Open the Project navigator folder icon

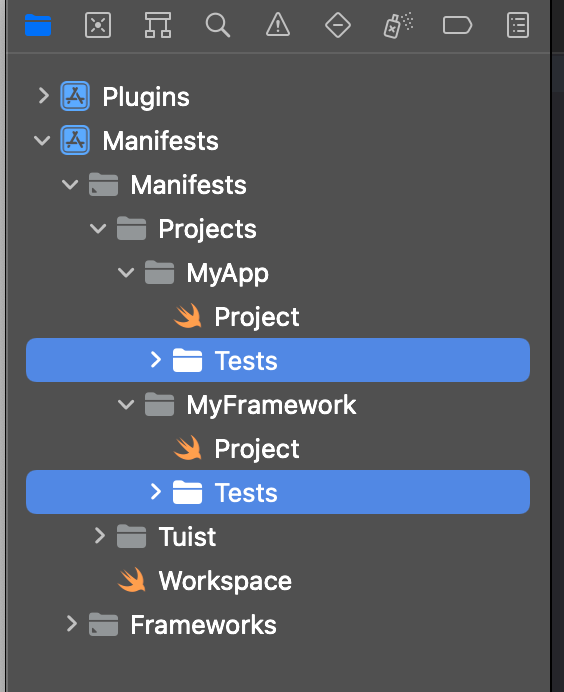point(38,25)
